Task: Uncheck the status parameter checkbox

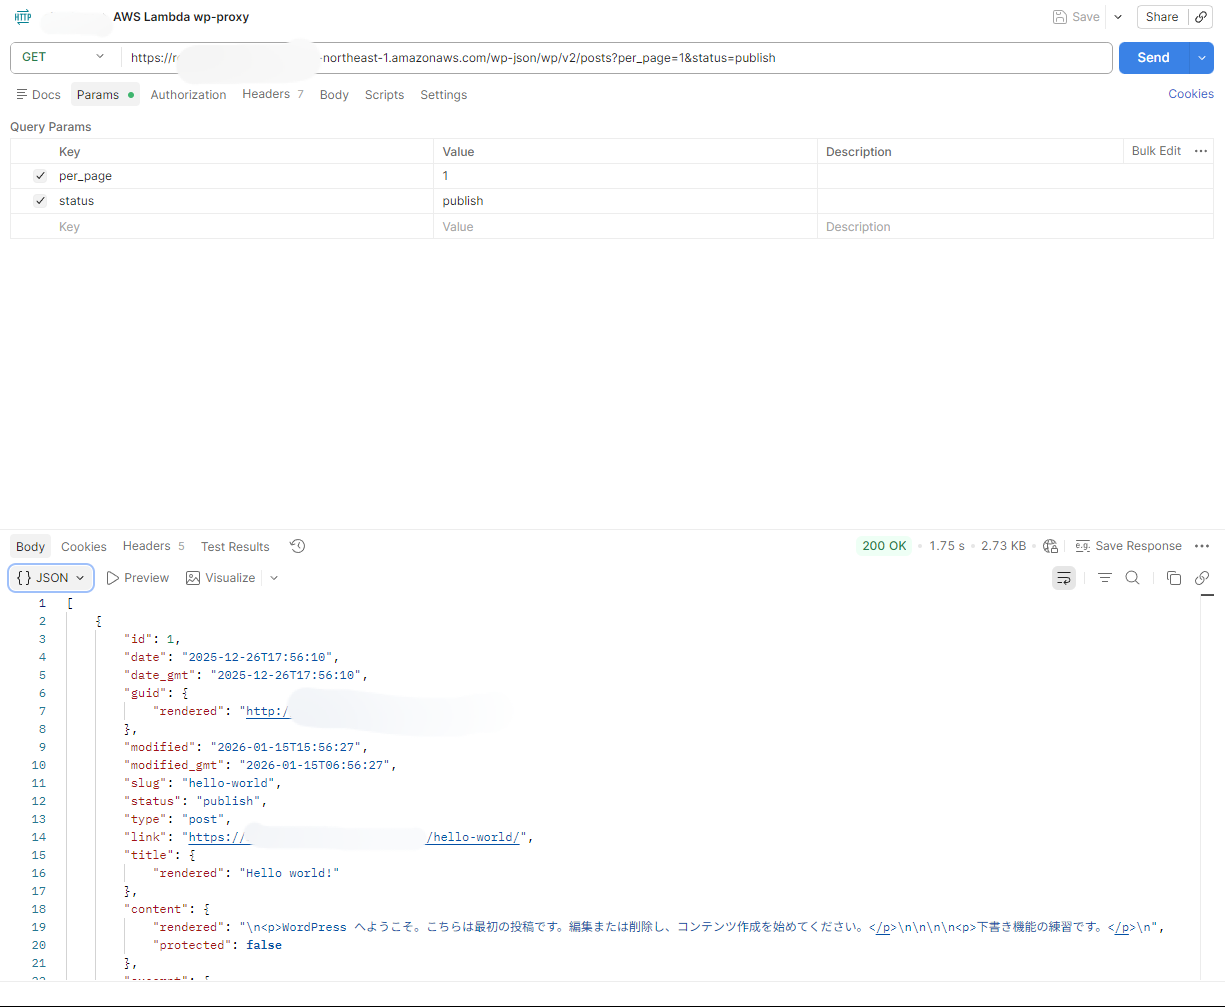Action: point(40,201)
